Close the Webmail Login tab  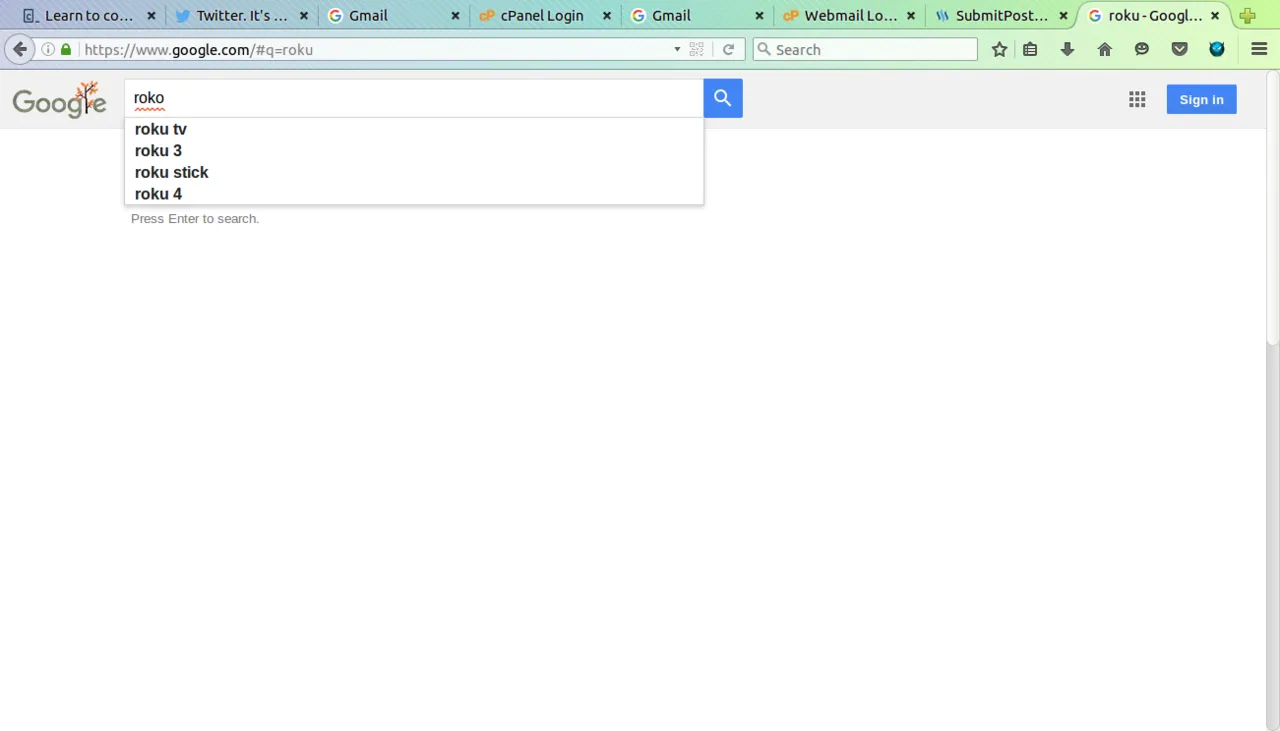(911, 16)
